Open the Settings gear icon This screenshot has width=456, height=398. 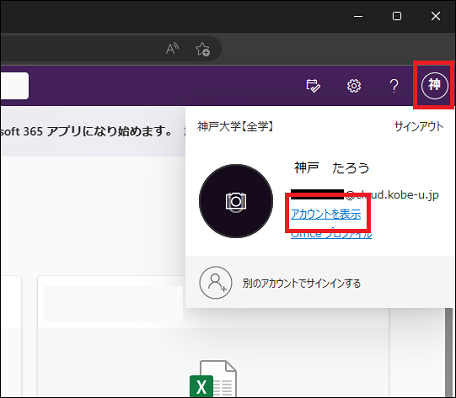coord(354,86)
